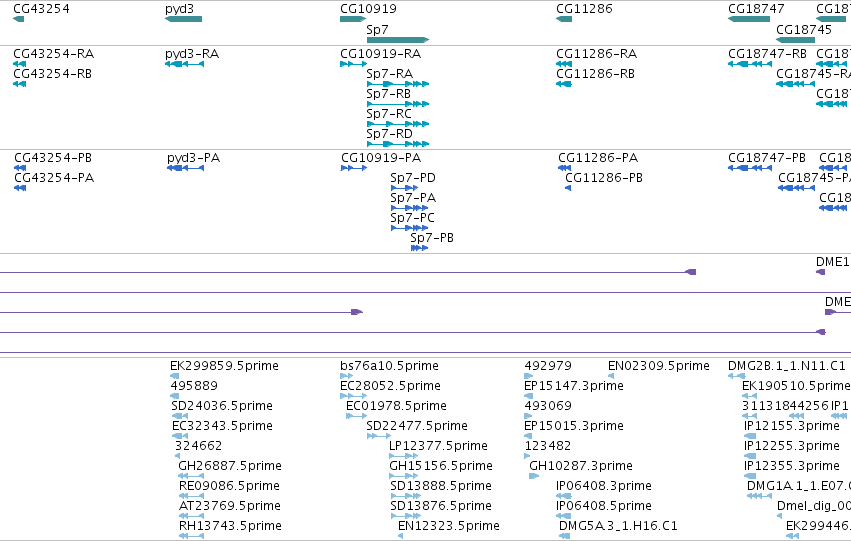
Task: Click the CG11286 gene label
Action: [x=584, y=9]
